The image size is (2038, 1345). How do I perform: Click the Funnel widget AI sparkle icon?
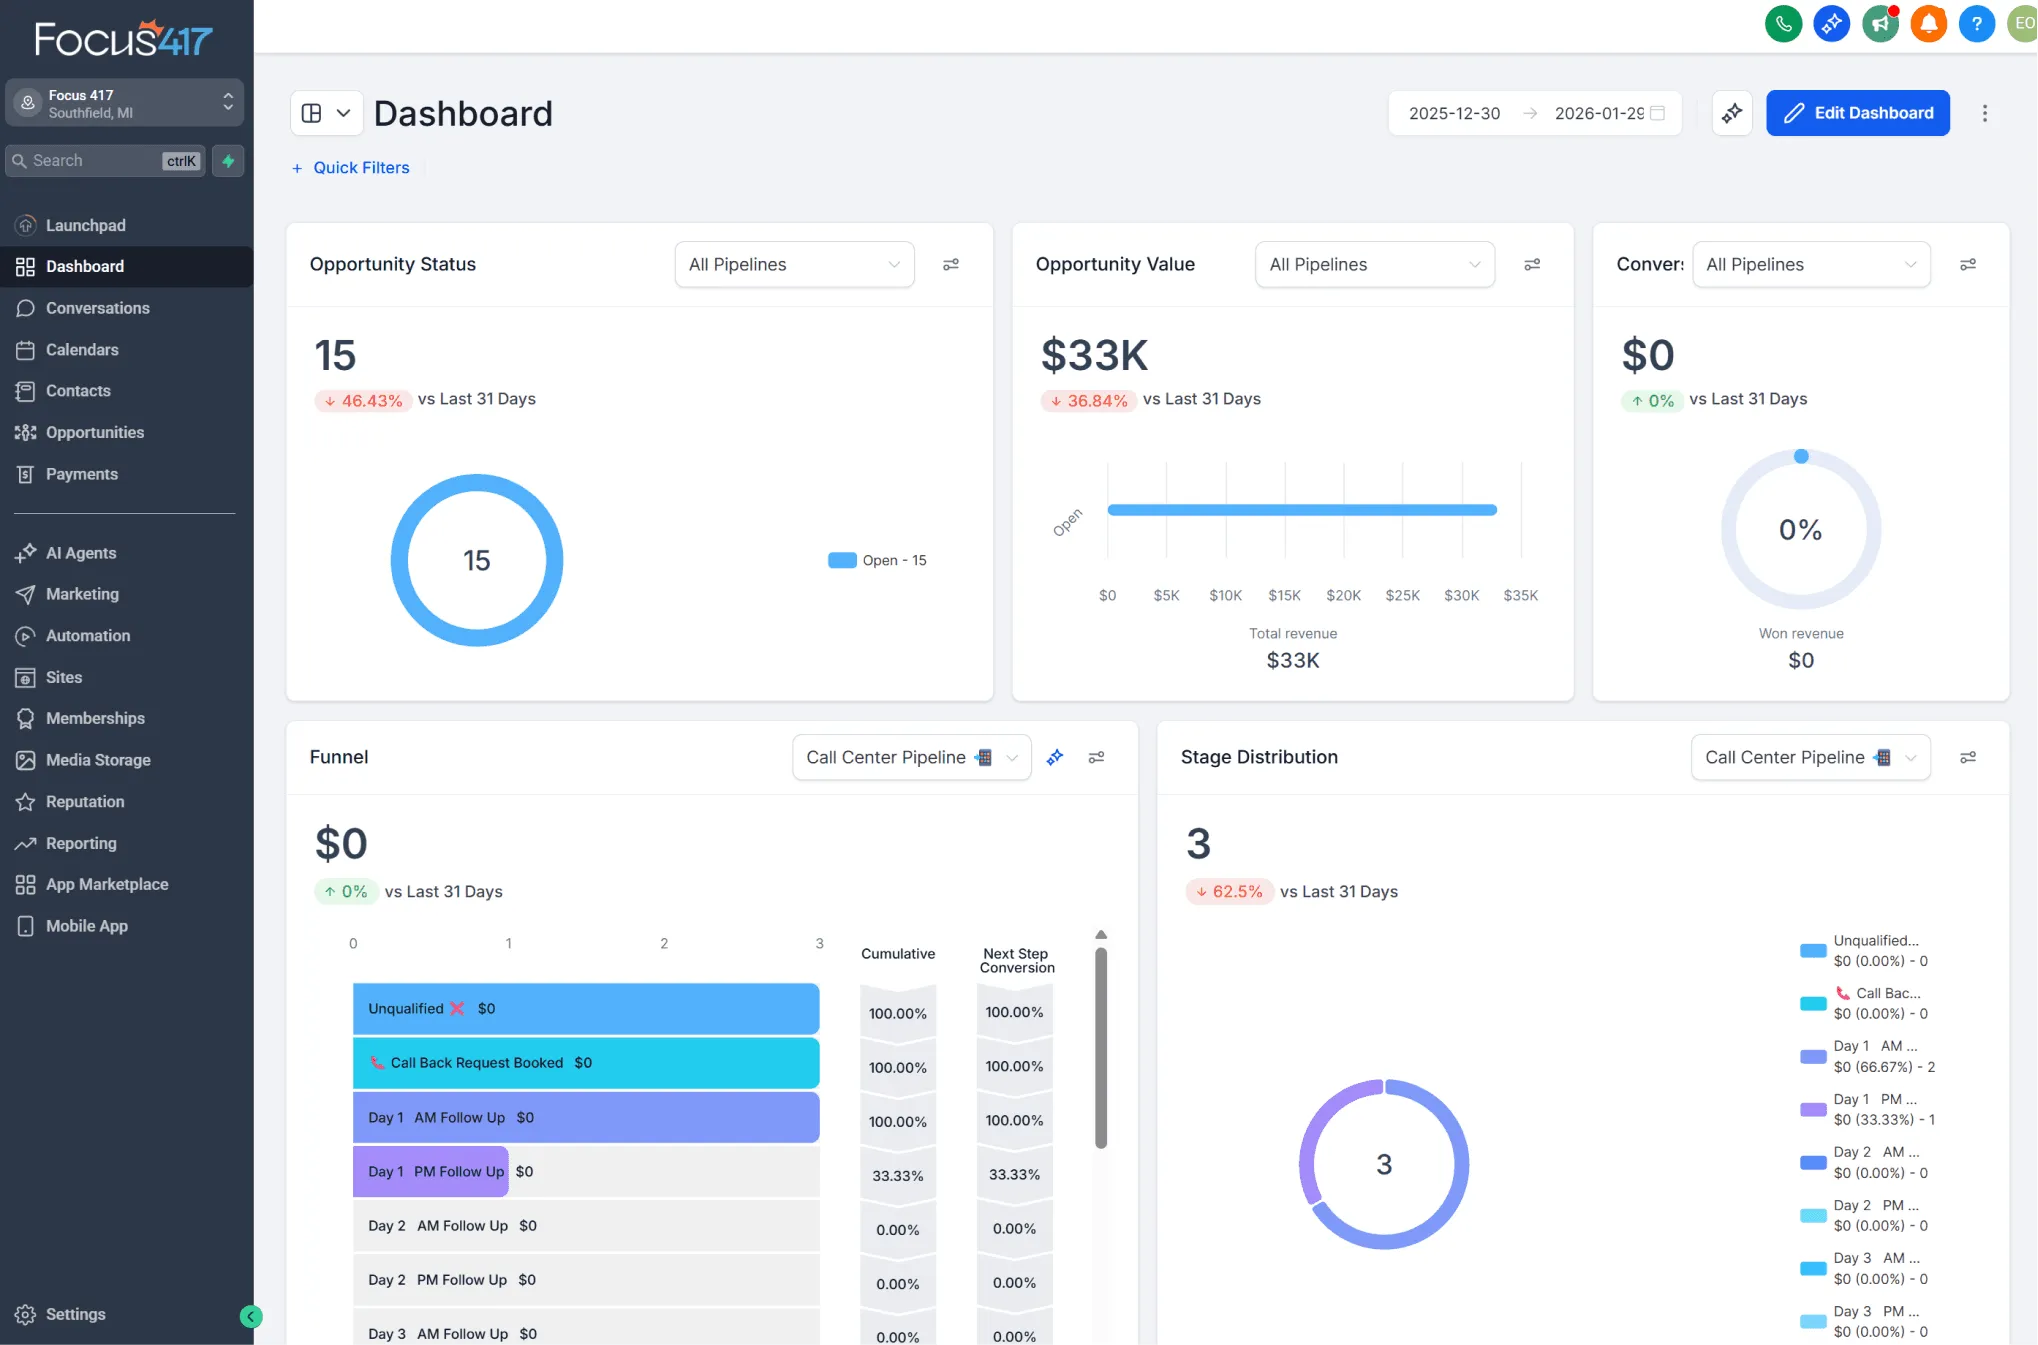pos(1055,758)
